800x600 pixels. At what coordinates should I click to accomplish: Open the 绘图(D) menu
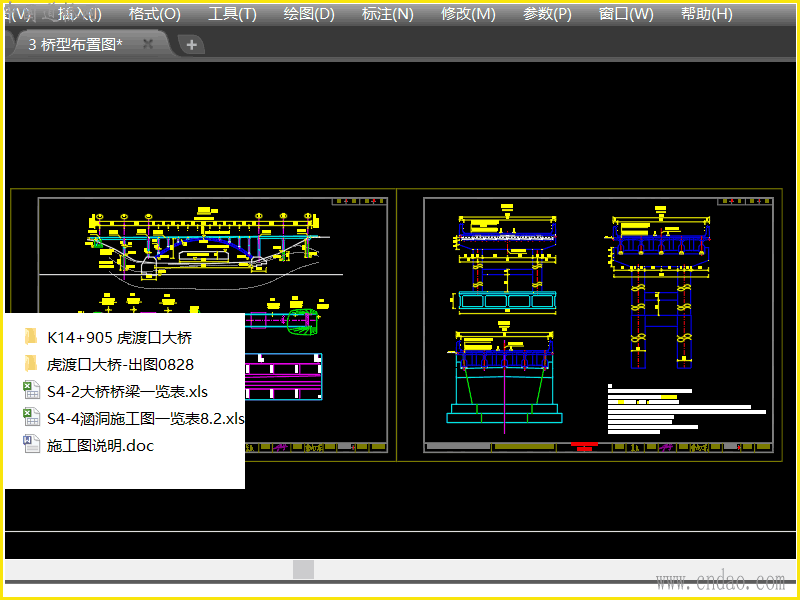click(x=309, y=14)
